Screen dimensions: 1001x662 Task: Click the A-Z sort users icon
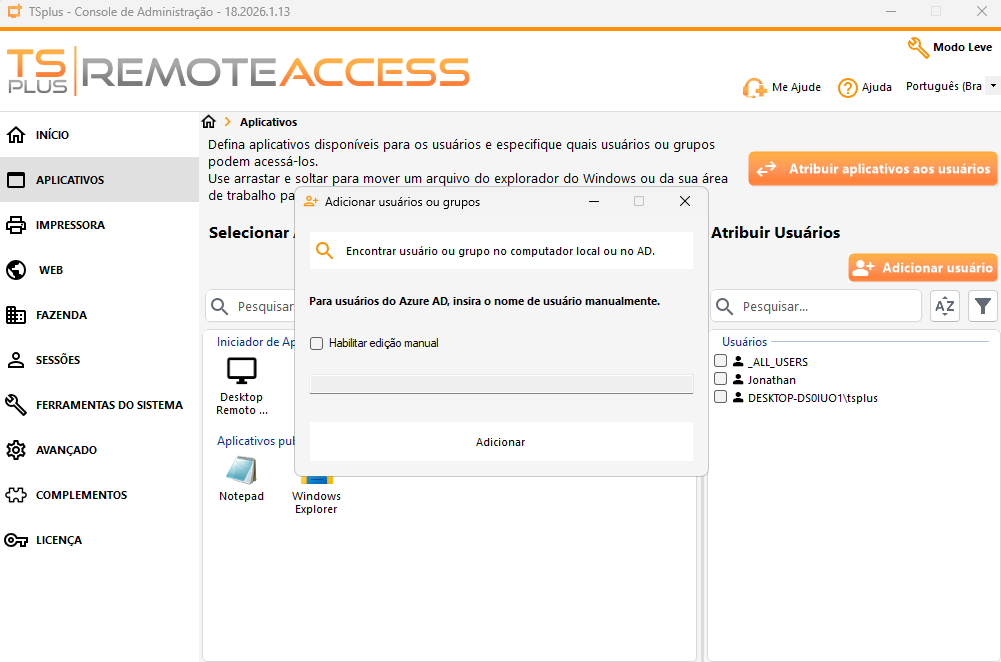click(944, 306)
